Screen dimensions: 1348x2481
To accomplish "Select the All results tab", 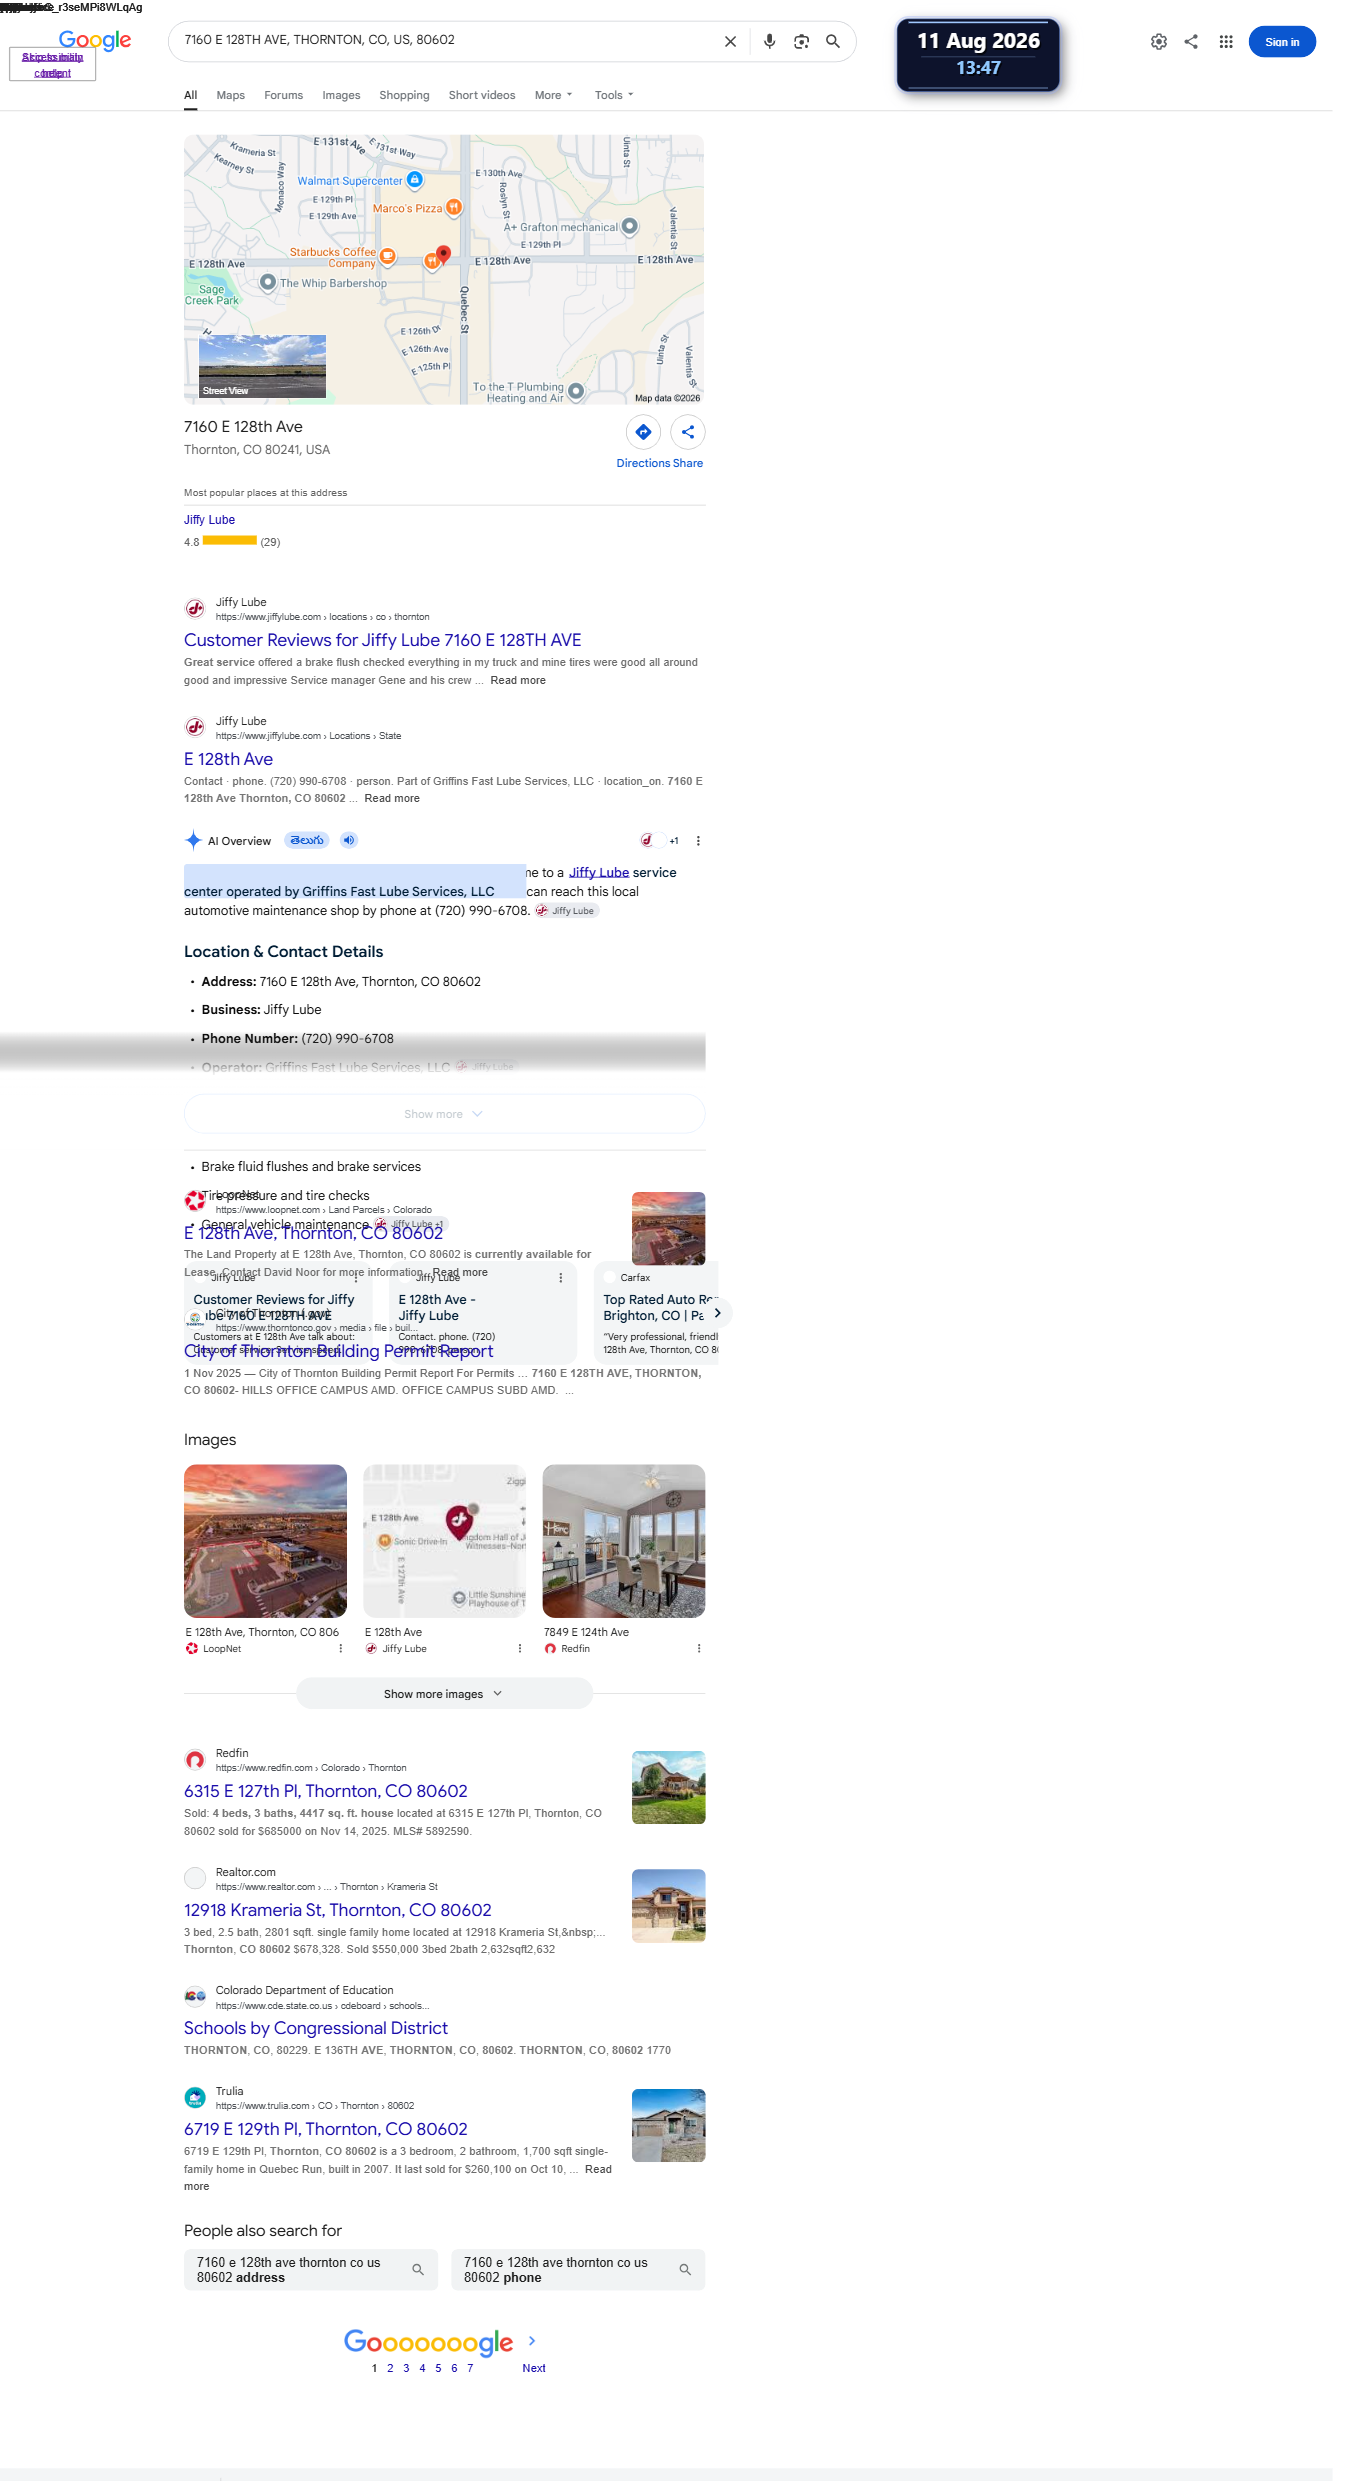I will [190, 95].
